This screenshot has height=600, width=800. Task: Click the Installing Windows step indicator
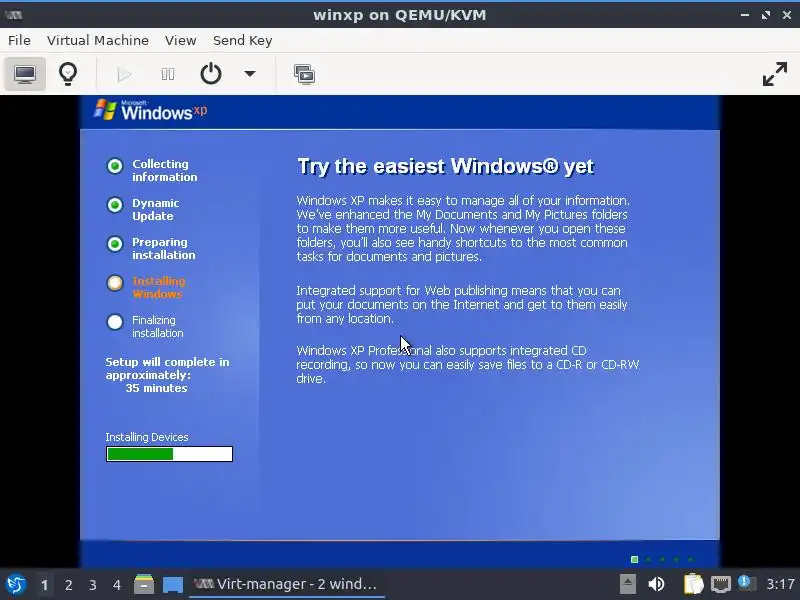[115, 283]
